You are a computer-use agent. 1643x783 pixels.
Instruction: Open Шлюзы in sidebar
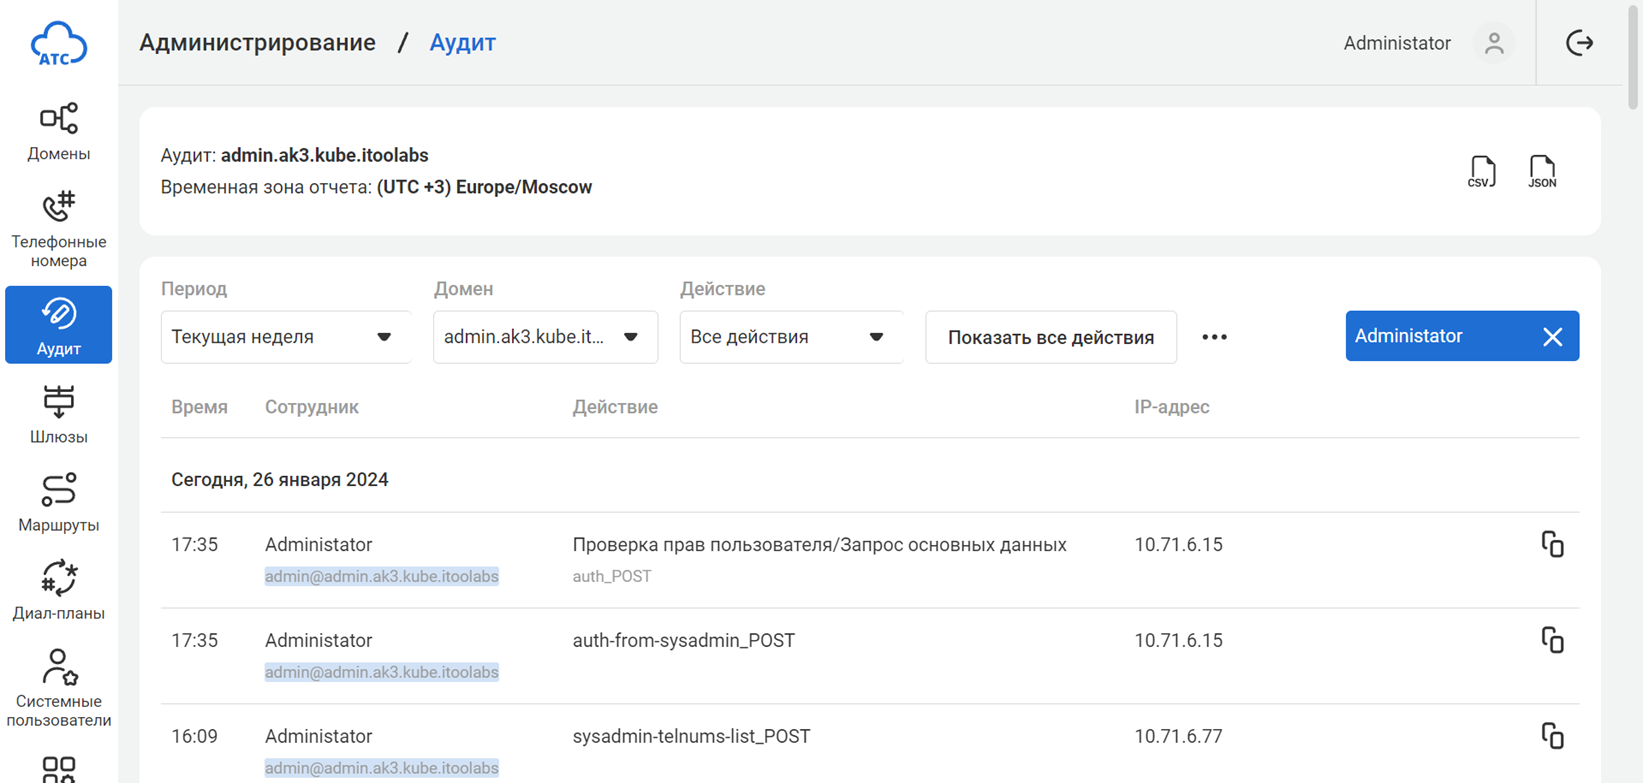[59, 414]
